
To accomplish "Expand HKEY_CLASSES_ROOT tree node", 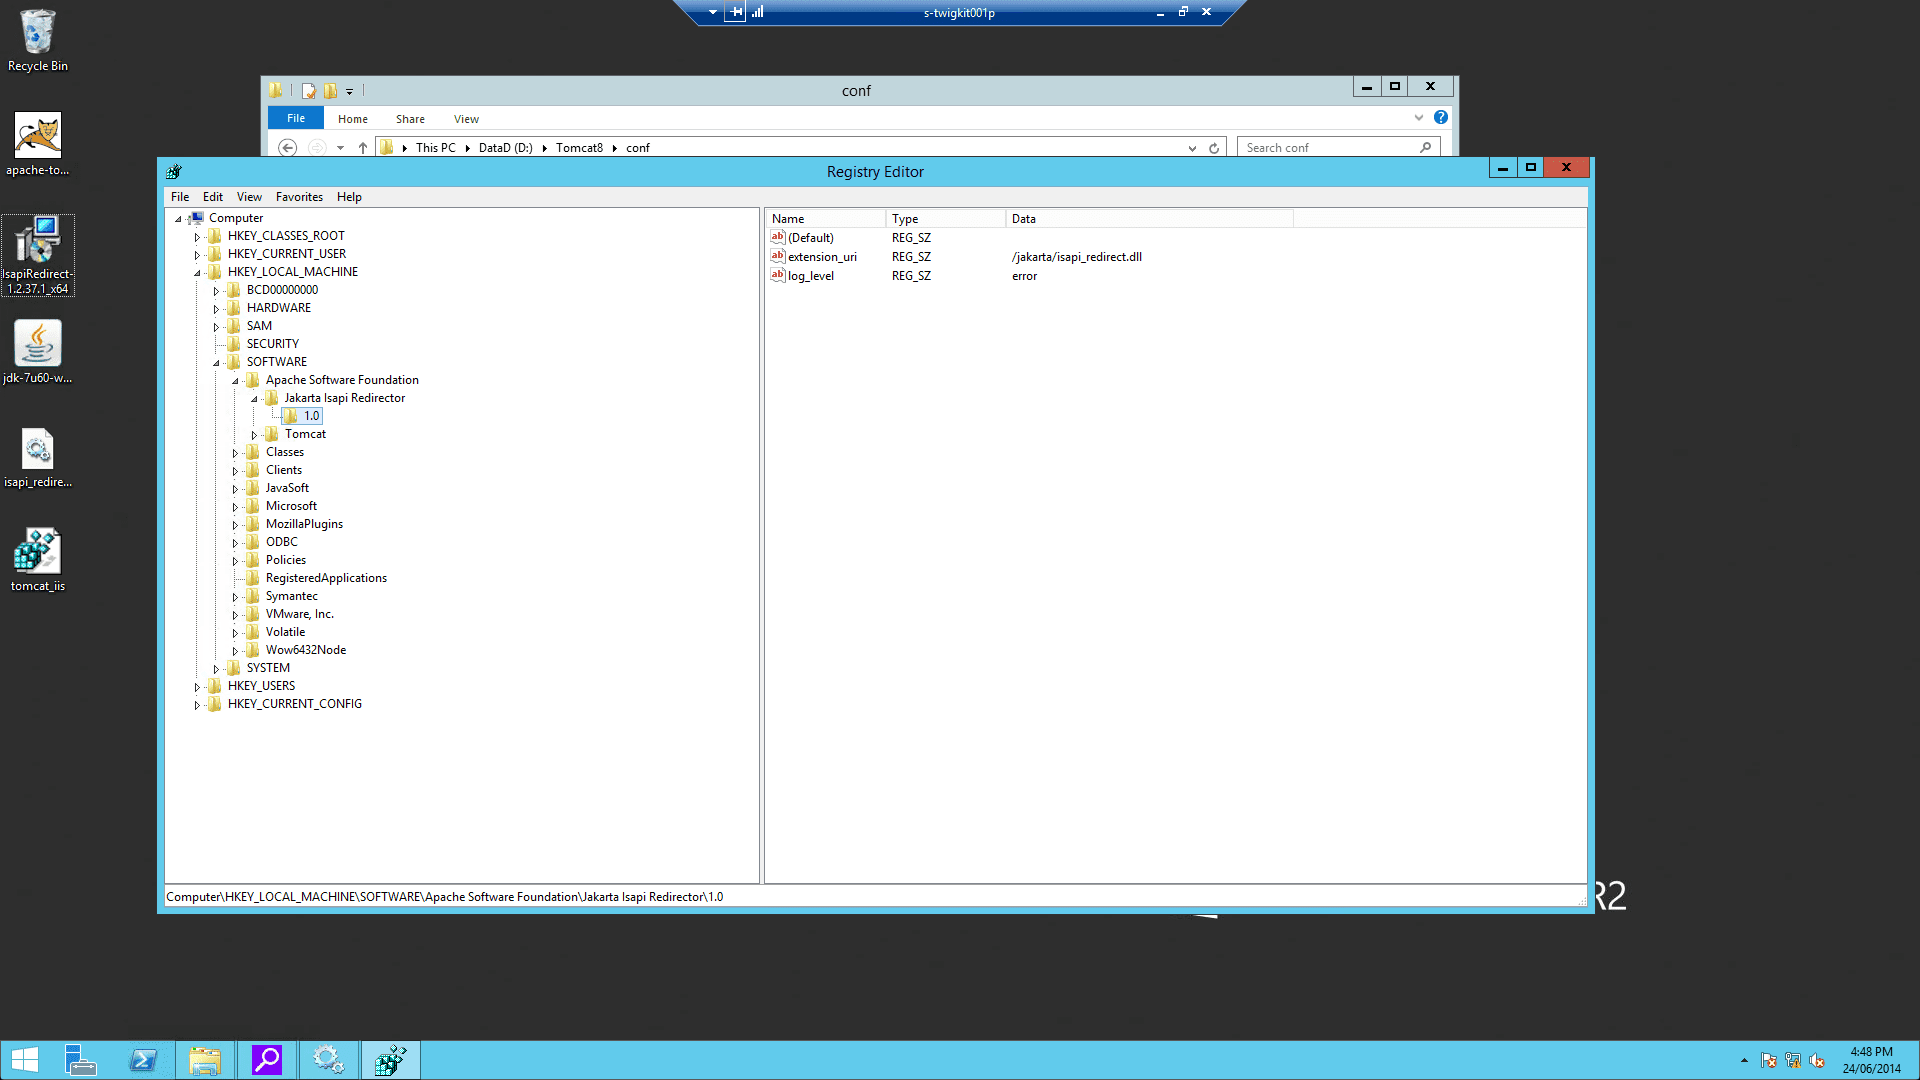I will click(197, 237).
